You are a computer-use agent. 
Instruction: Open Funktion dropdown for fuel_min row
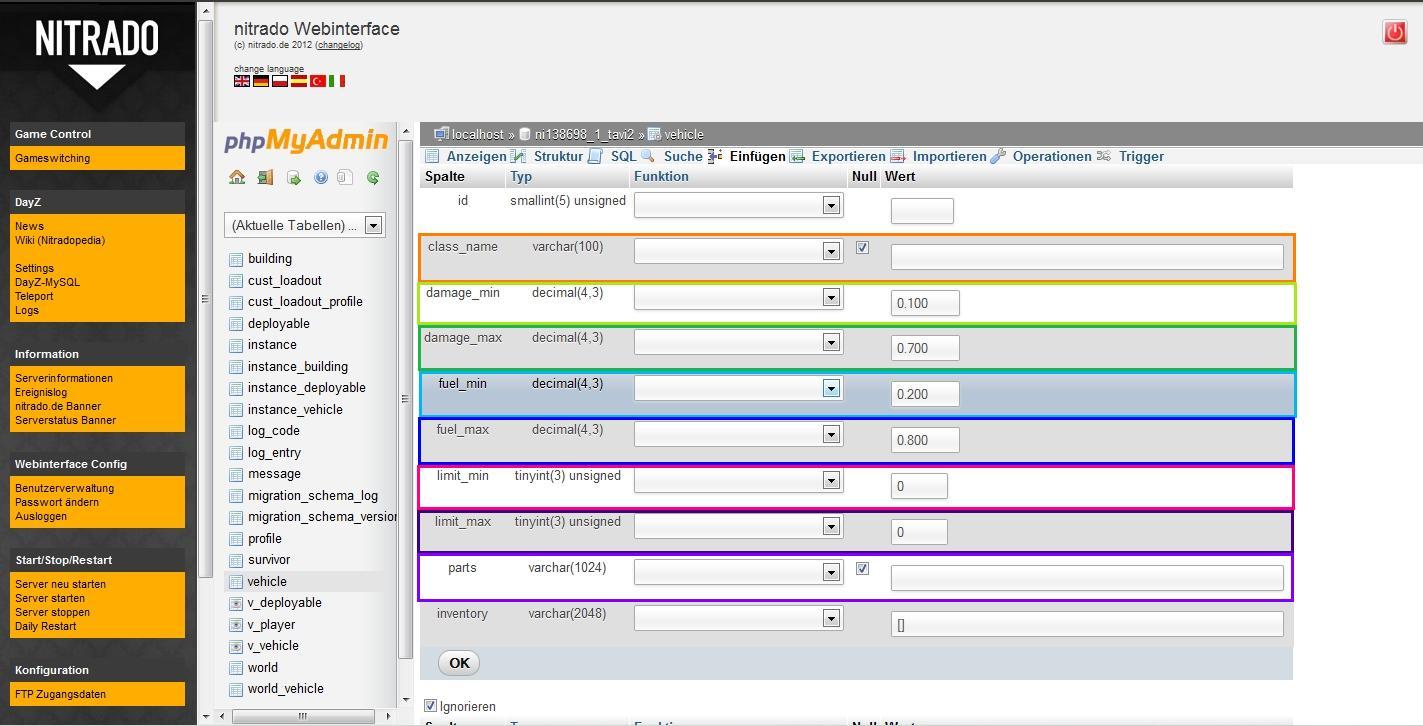pos(738,388)
